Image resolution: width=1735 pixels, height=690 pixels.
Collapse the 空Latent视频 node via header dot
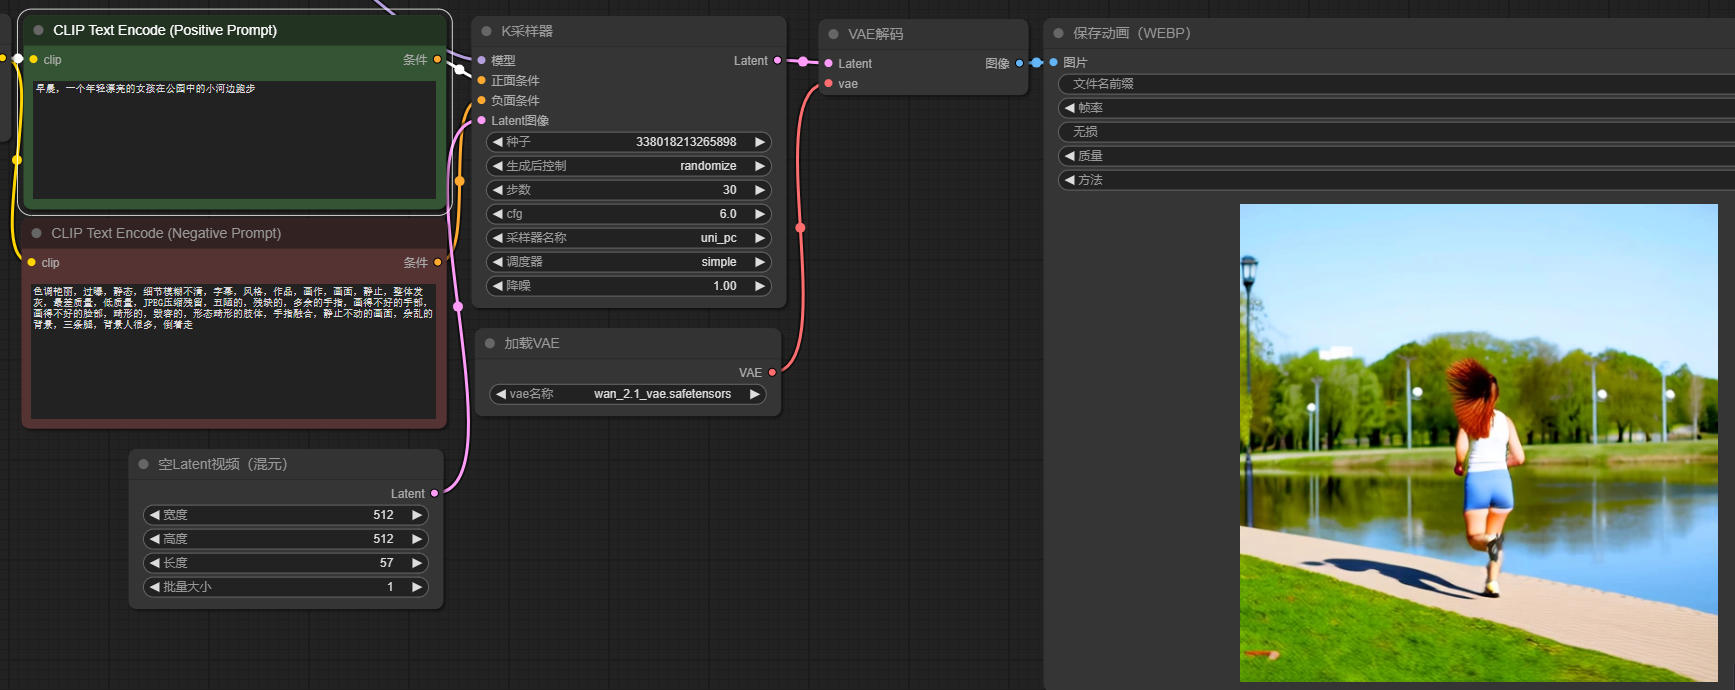pyautogui.click(x=144, y=464)
